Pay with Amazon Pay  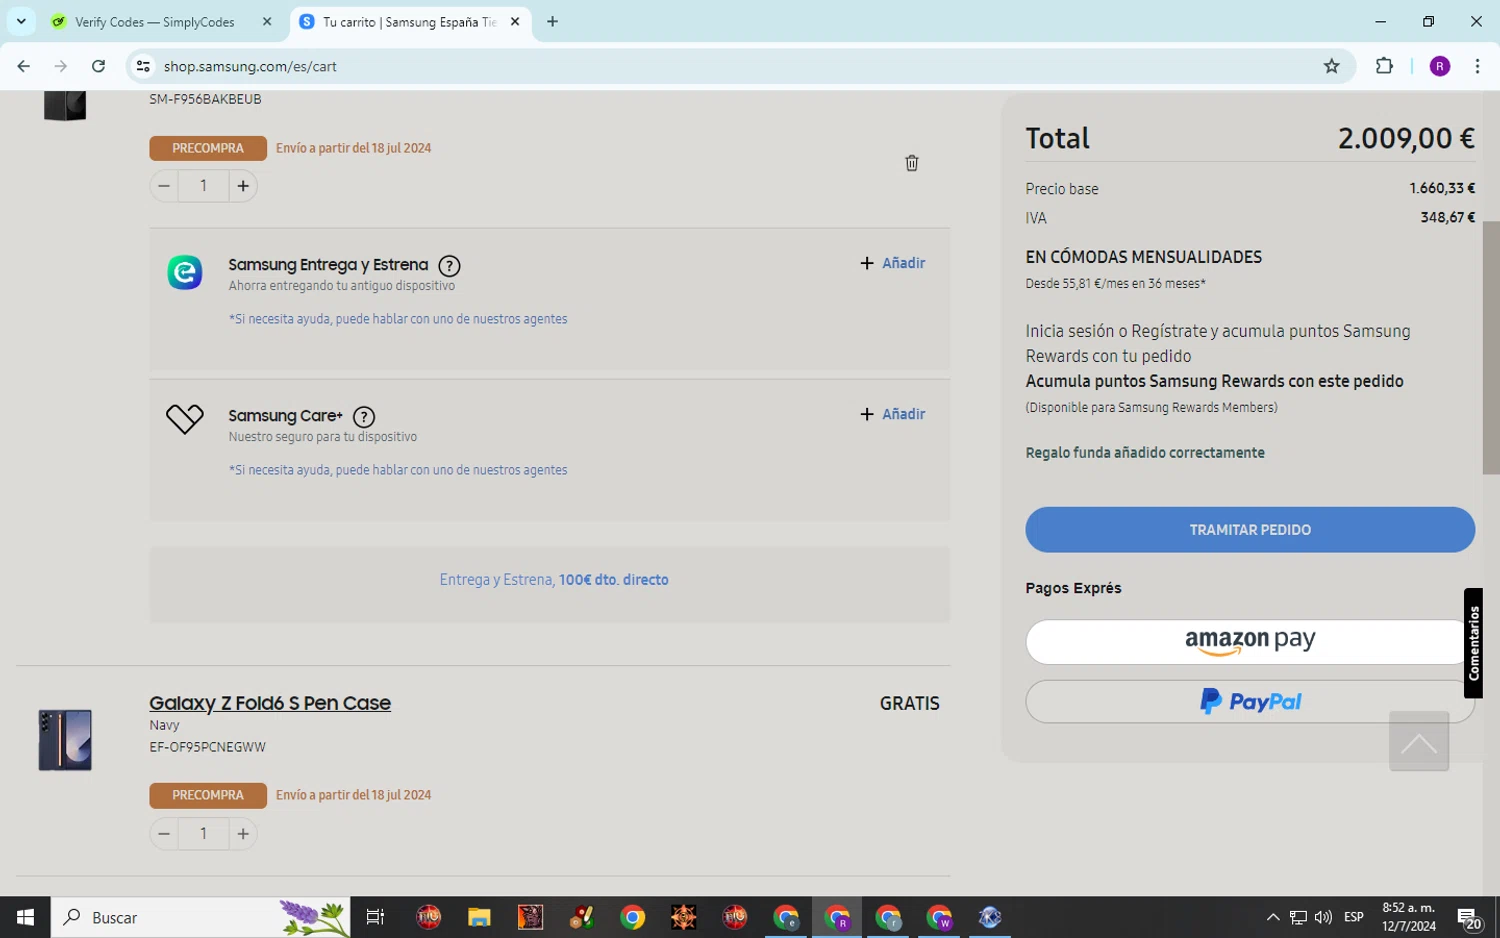point(1250,641)
